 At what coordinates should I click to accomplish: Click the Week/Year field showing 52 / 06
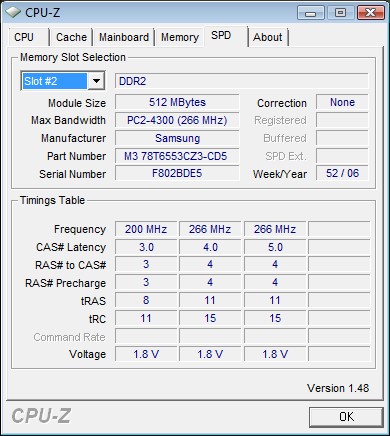(x=342, y=173)
